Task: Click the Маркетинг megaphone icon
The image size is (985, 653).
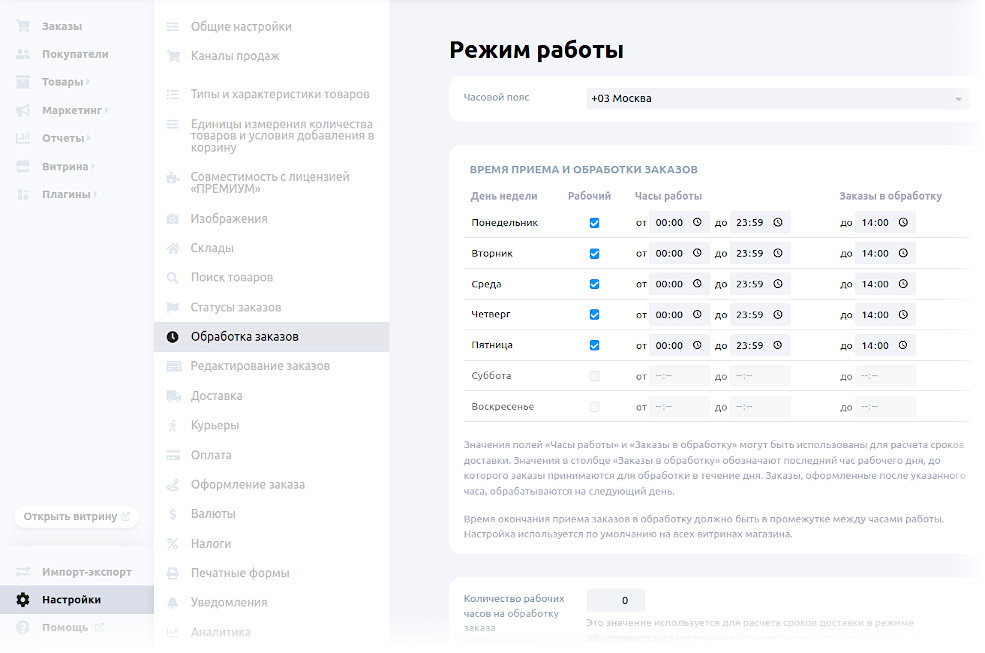Action: [x=22, y=110]
